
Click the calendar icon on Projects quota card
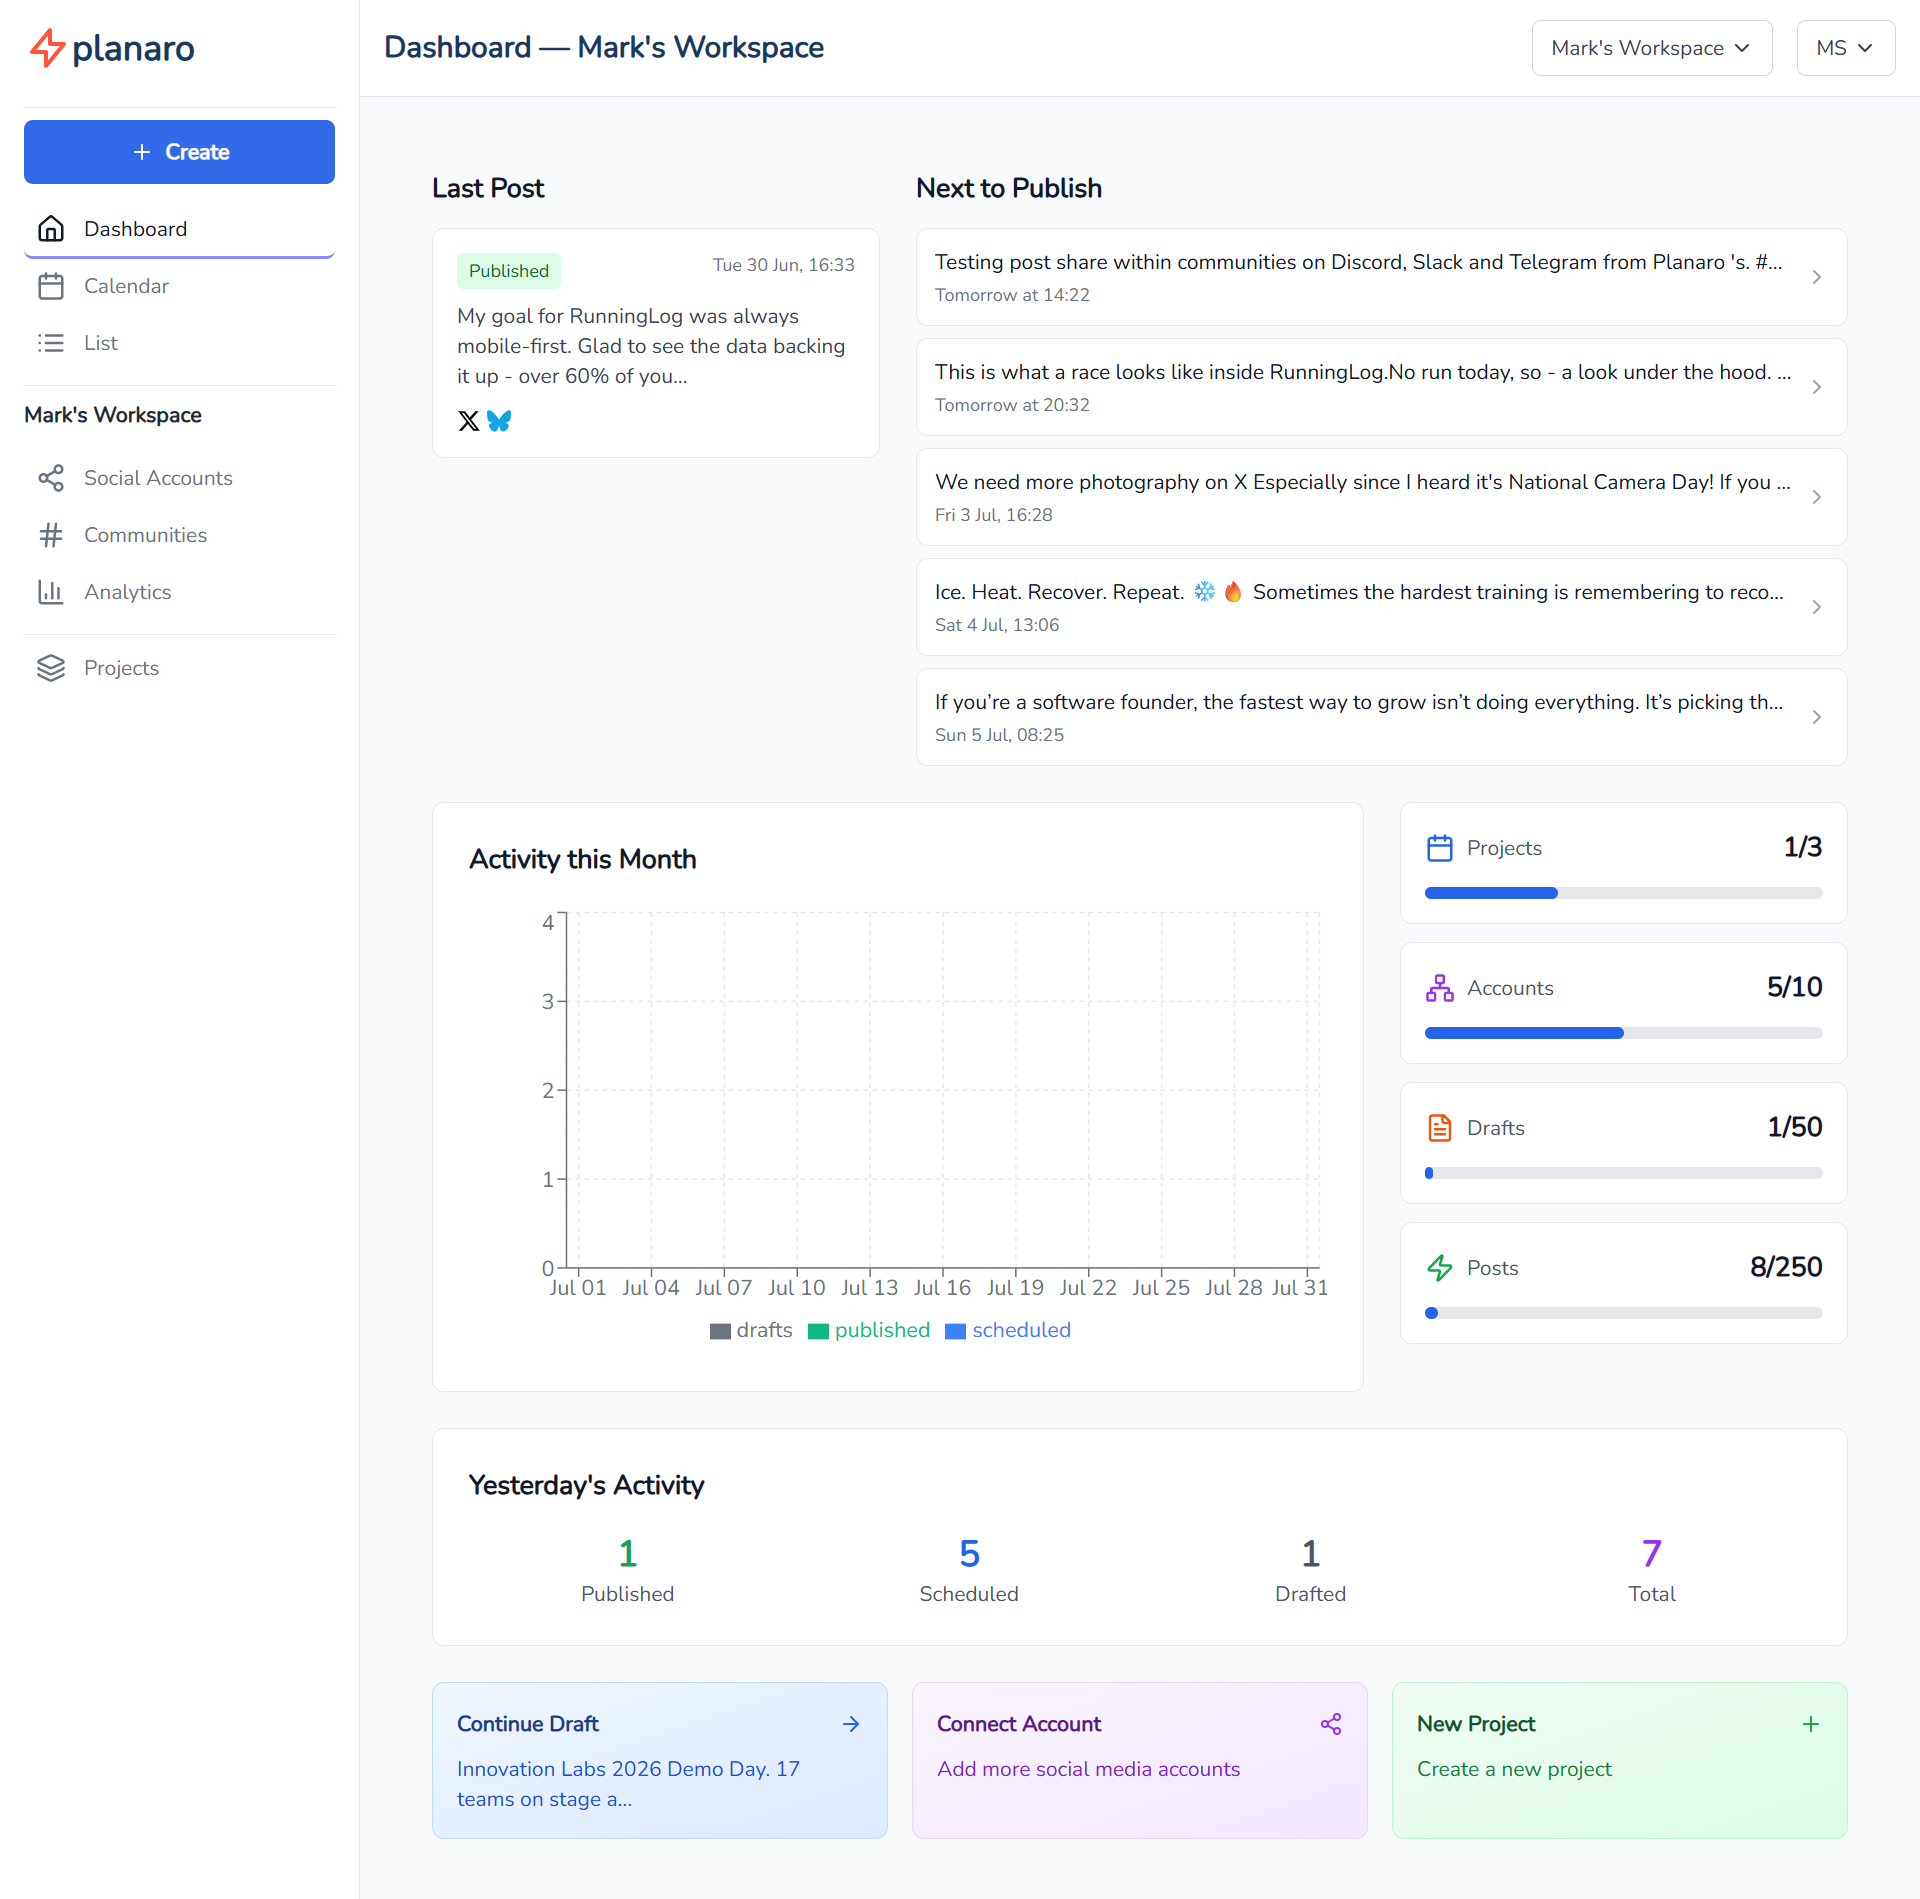1440,848
